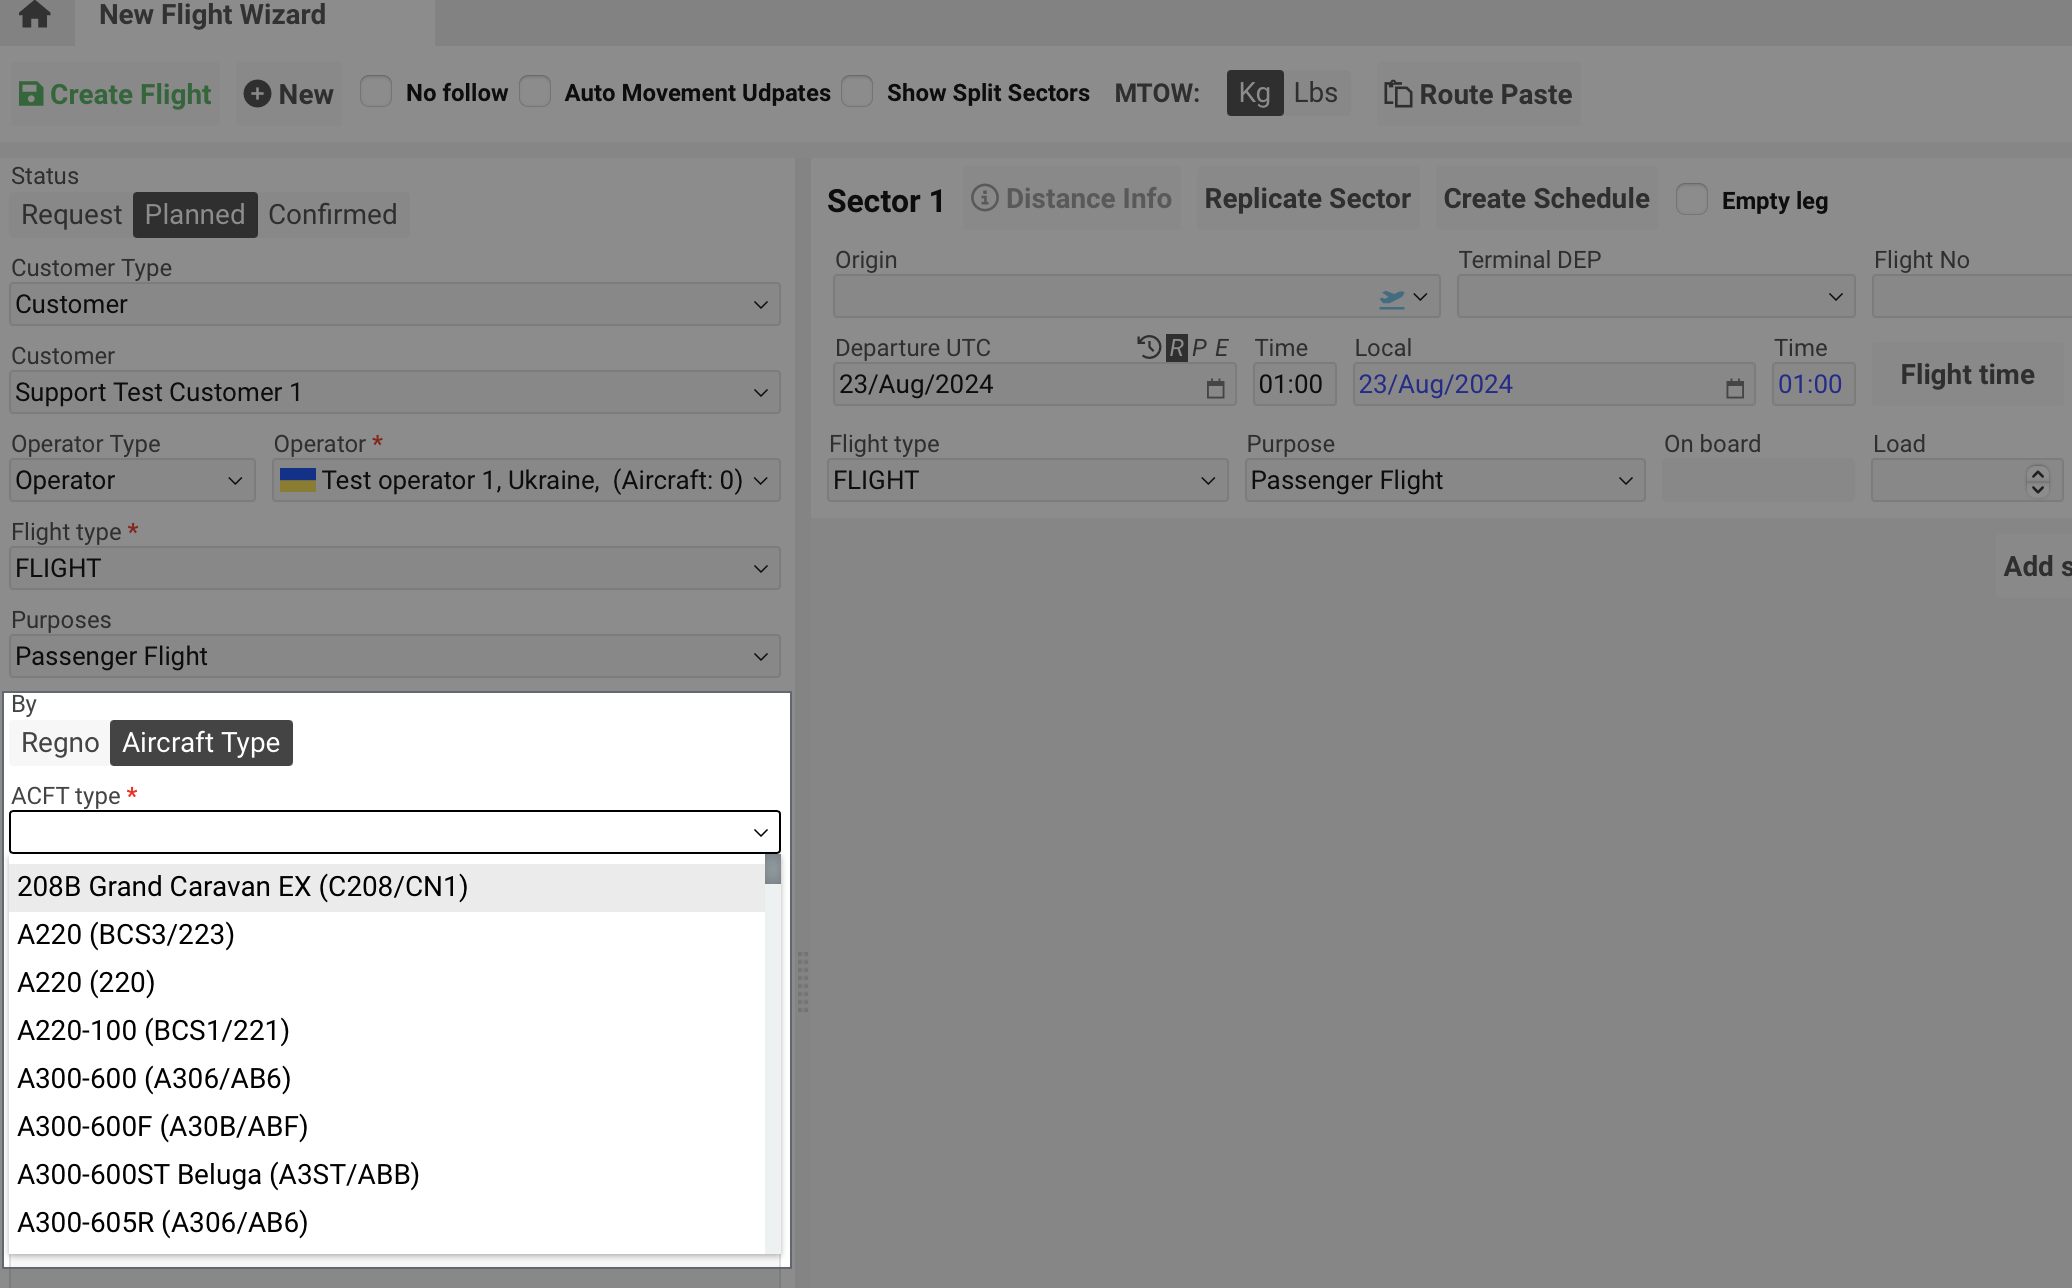Open the Local date calendar icon
Screen dimensions: 2072x1288
(x=1734, y=388)
